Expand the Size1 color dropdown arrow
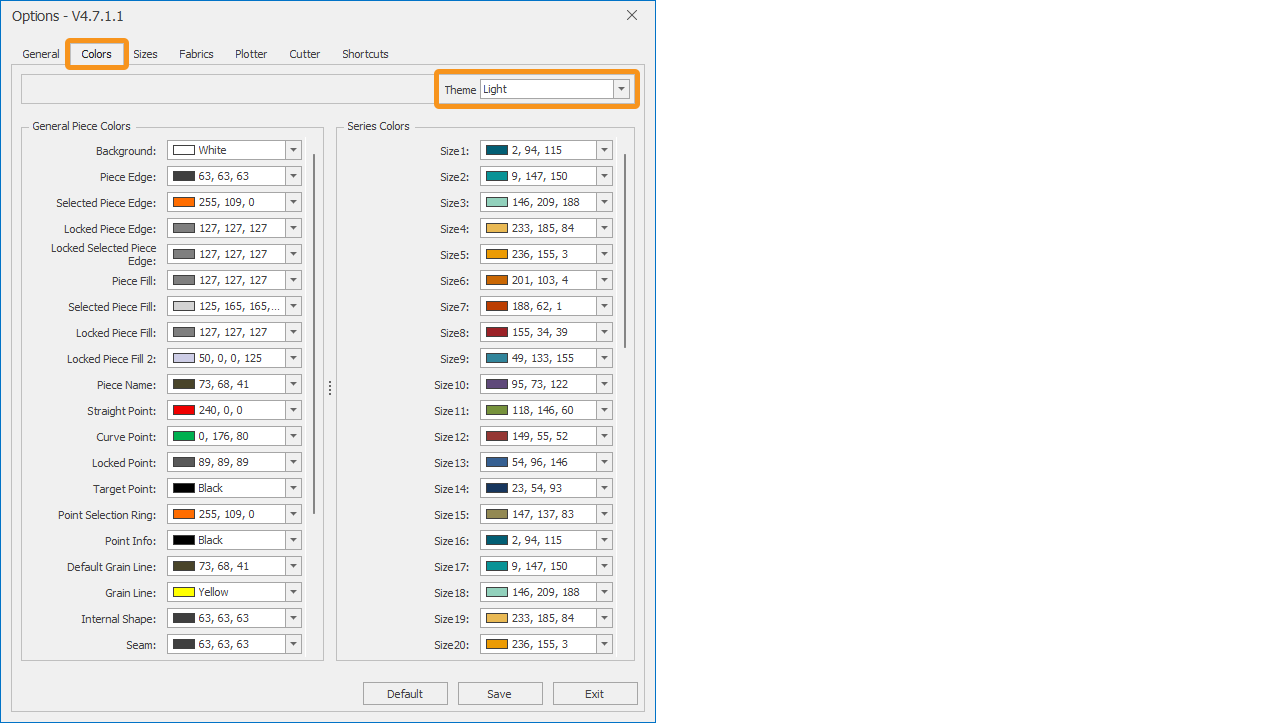The width and height of the screenshot is (1270, 723). pyautogui.click(x=604, y=150)
